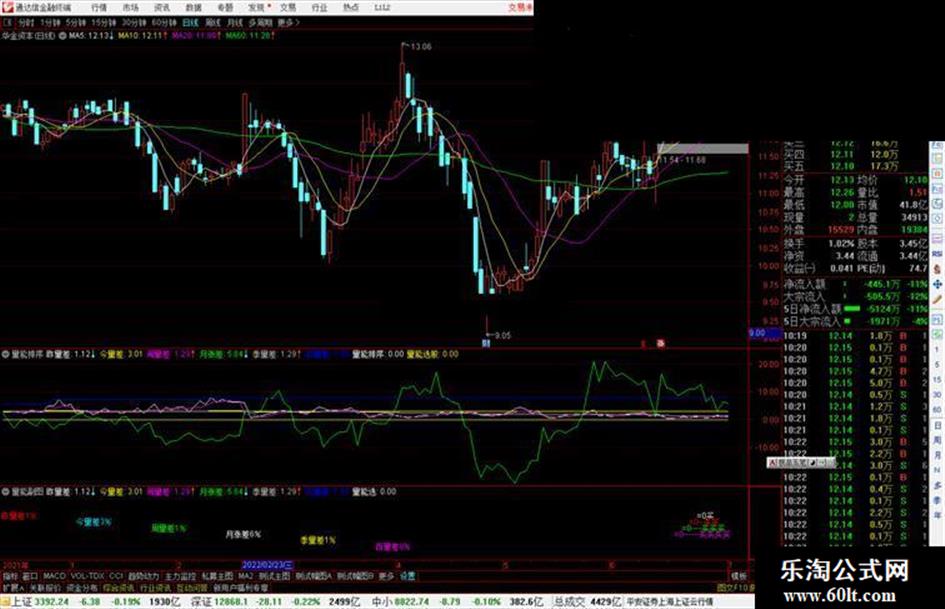Click the red 交易 button at top right

pos(518,7)
